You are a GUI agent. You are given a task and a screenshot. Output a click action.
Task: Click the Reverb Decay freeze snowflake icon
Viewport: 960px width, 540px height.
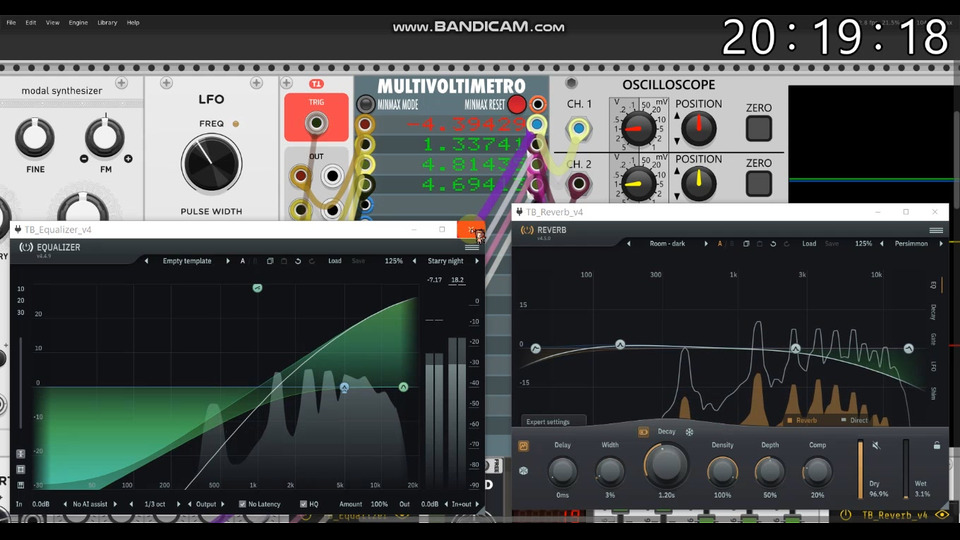click(x=689, y=432)
